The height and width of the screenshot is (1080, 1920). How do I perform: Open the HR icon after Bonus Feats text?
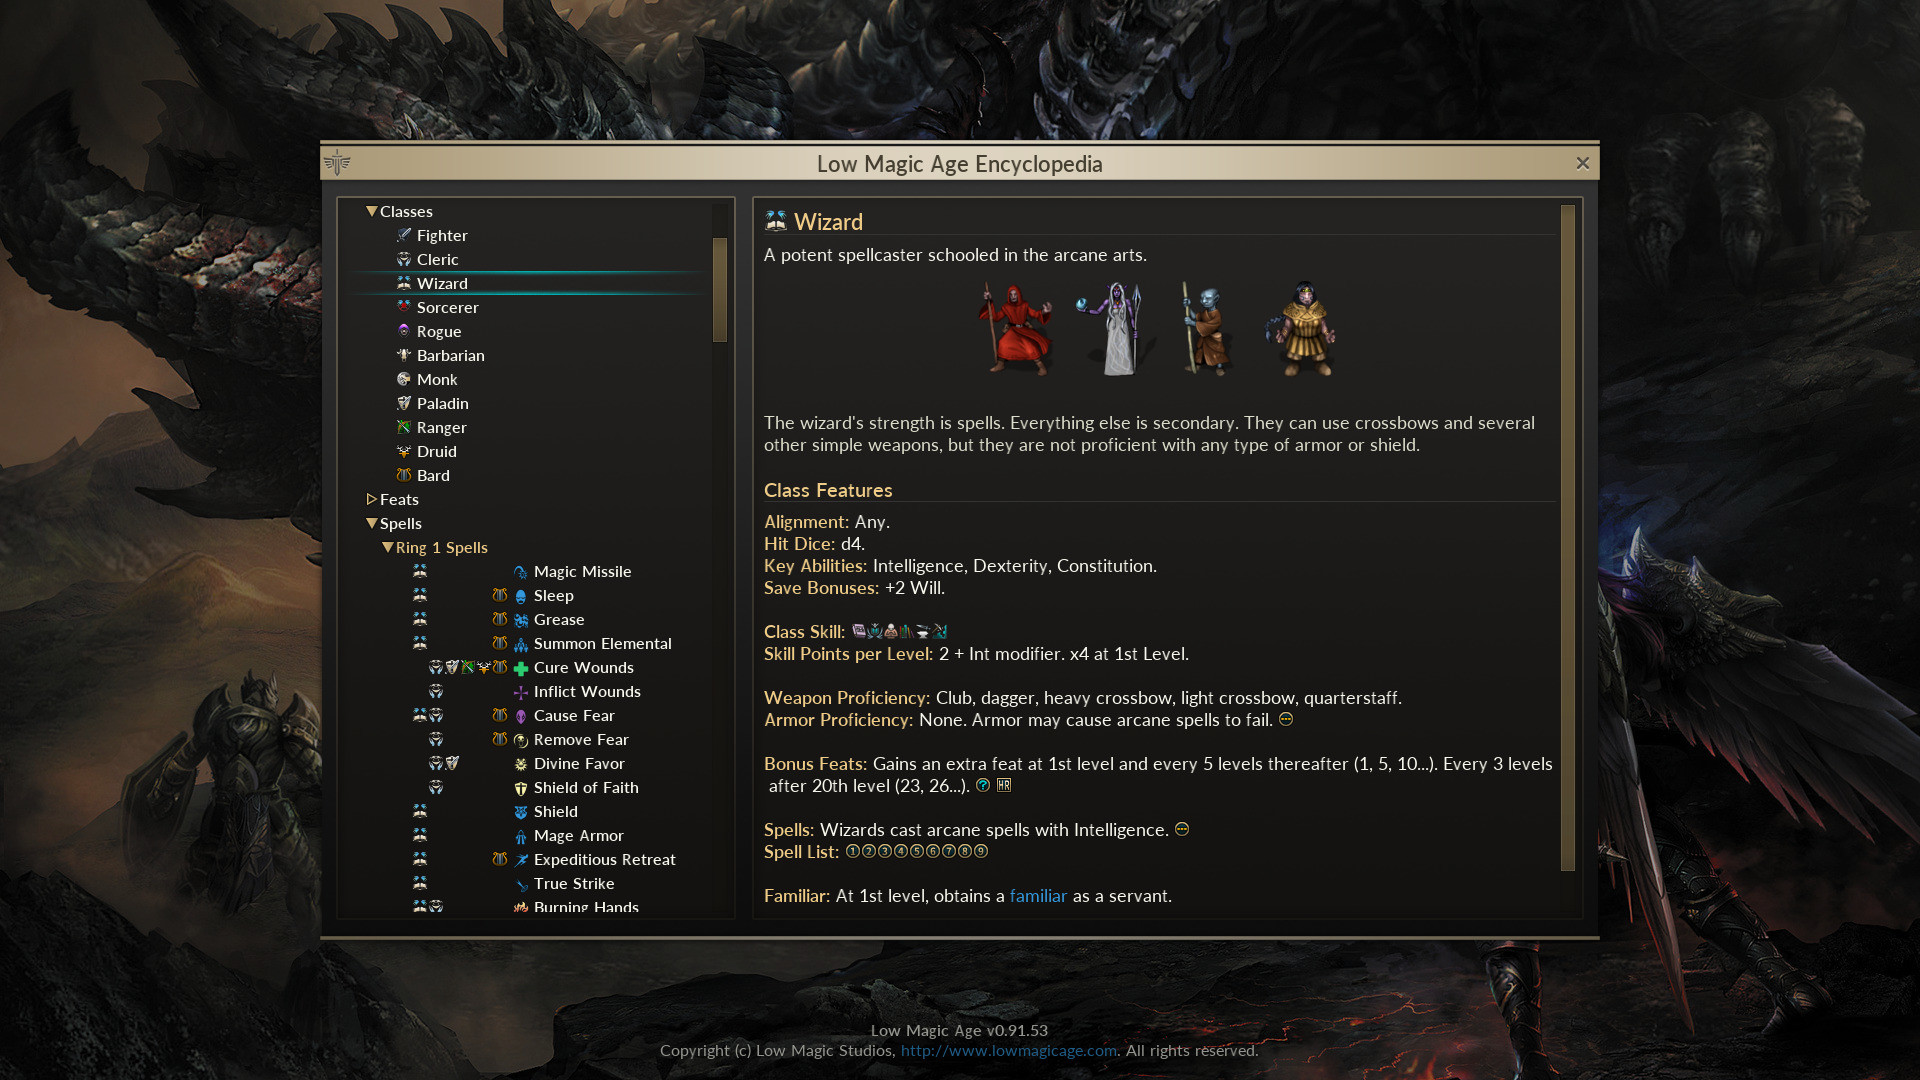(1004, 785)
